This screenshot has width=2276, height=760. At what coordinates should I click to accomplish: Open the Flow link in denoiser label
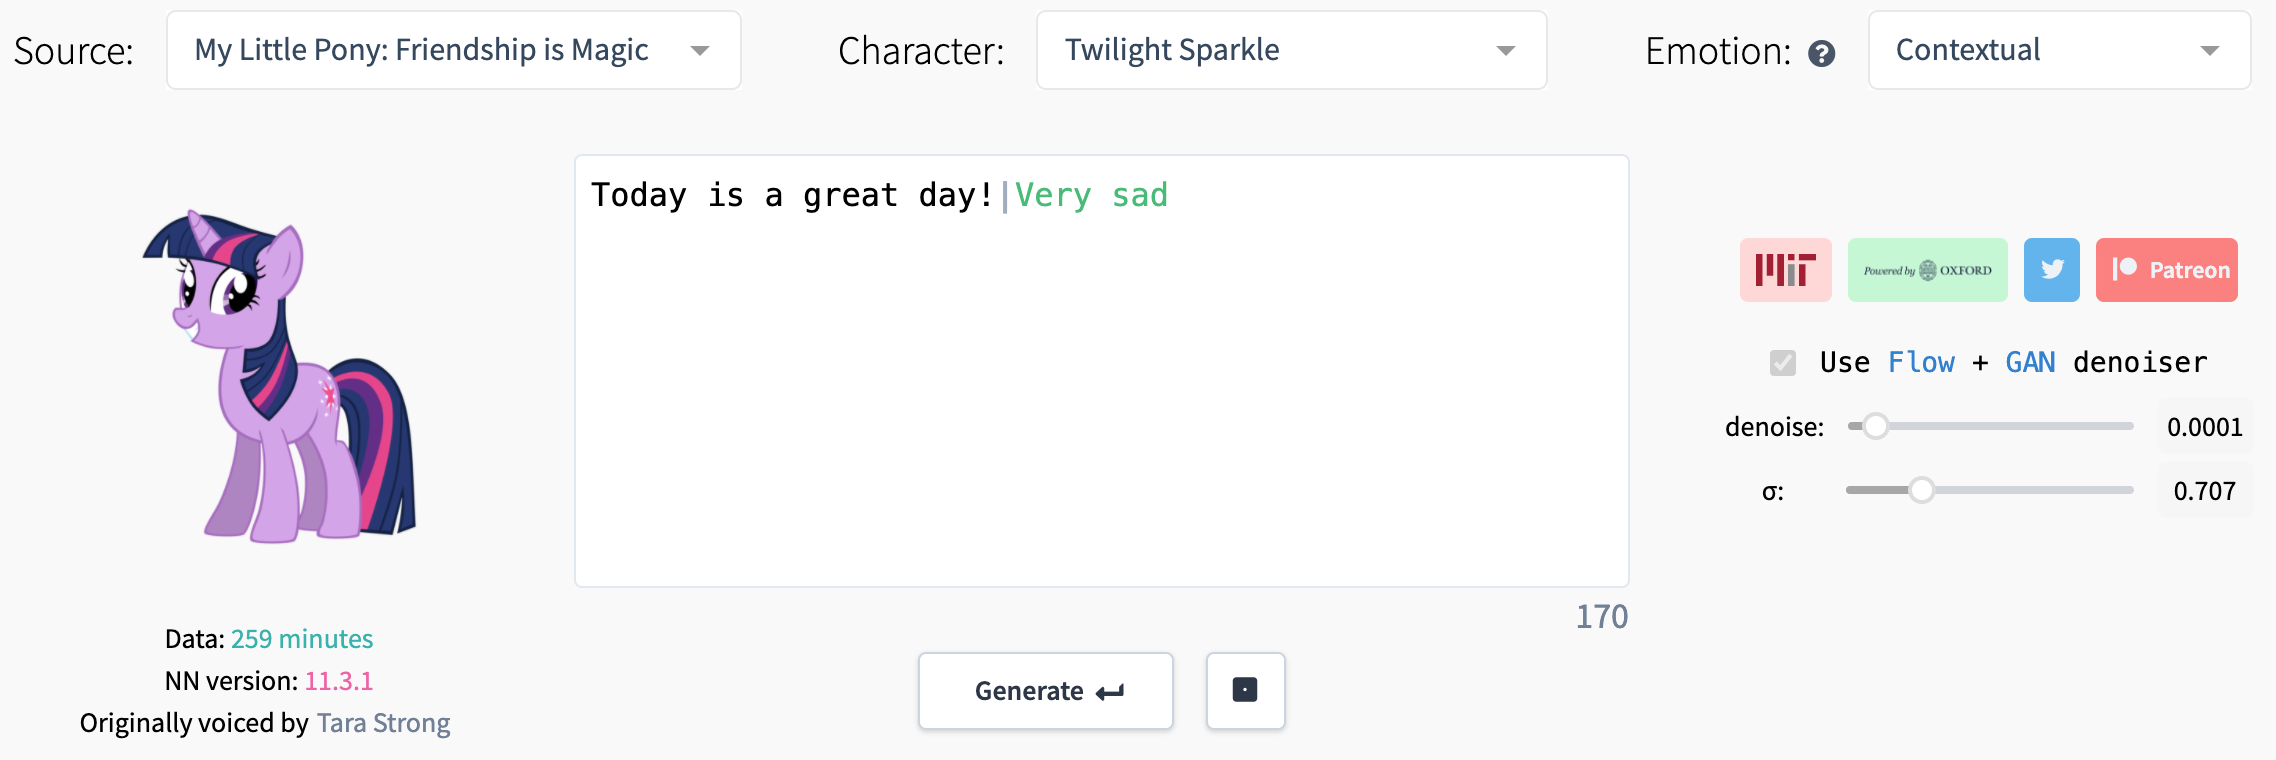1921,362
